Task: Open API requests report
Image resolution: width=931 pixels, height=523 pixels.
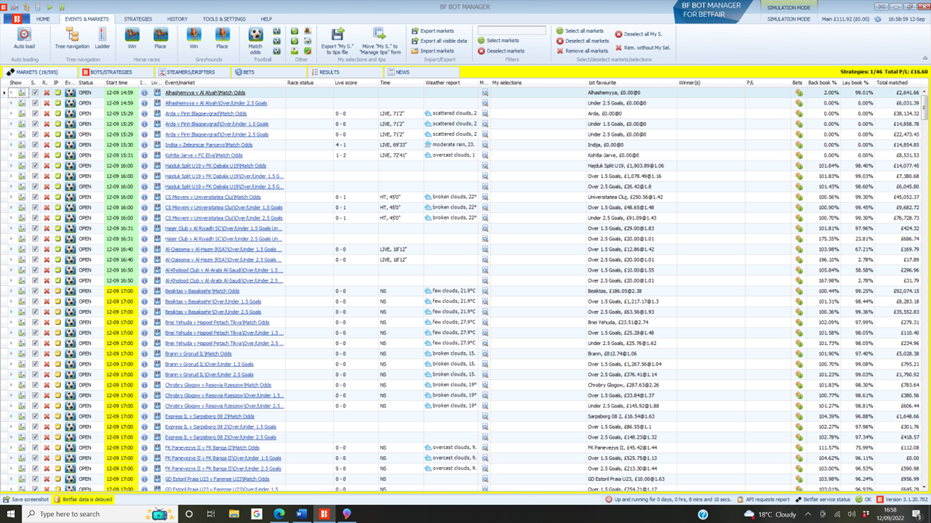Action: click(763, 499)
